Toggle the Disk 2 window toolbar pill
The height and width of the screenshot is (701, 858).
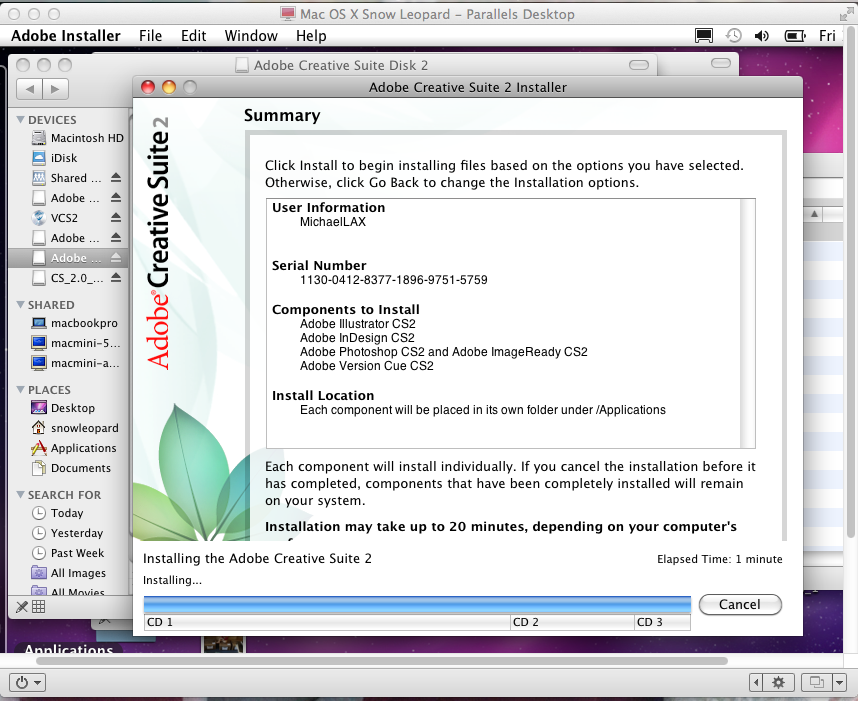coord(639,65)
